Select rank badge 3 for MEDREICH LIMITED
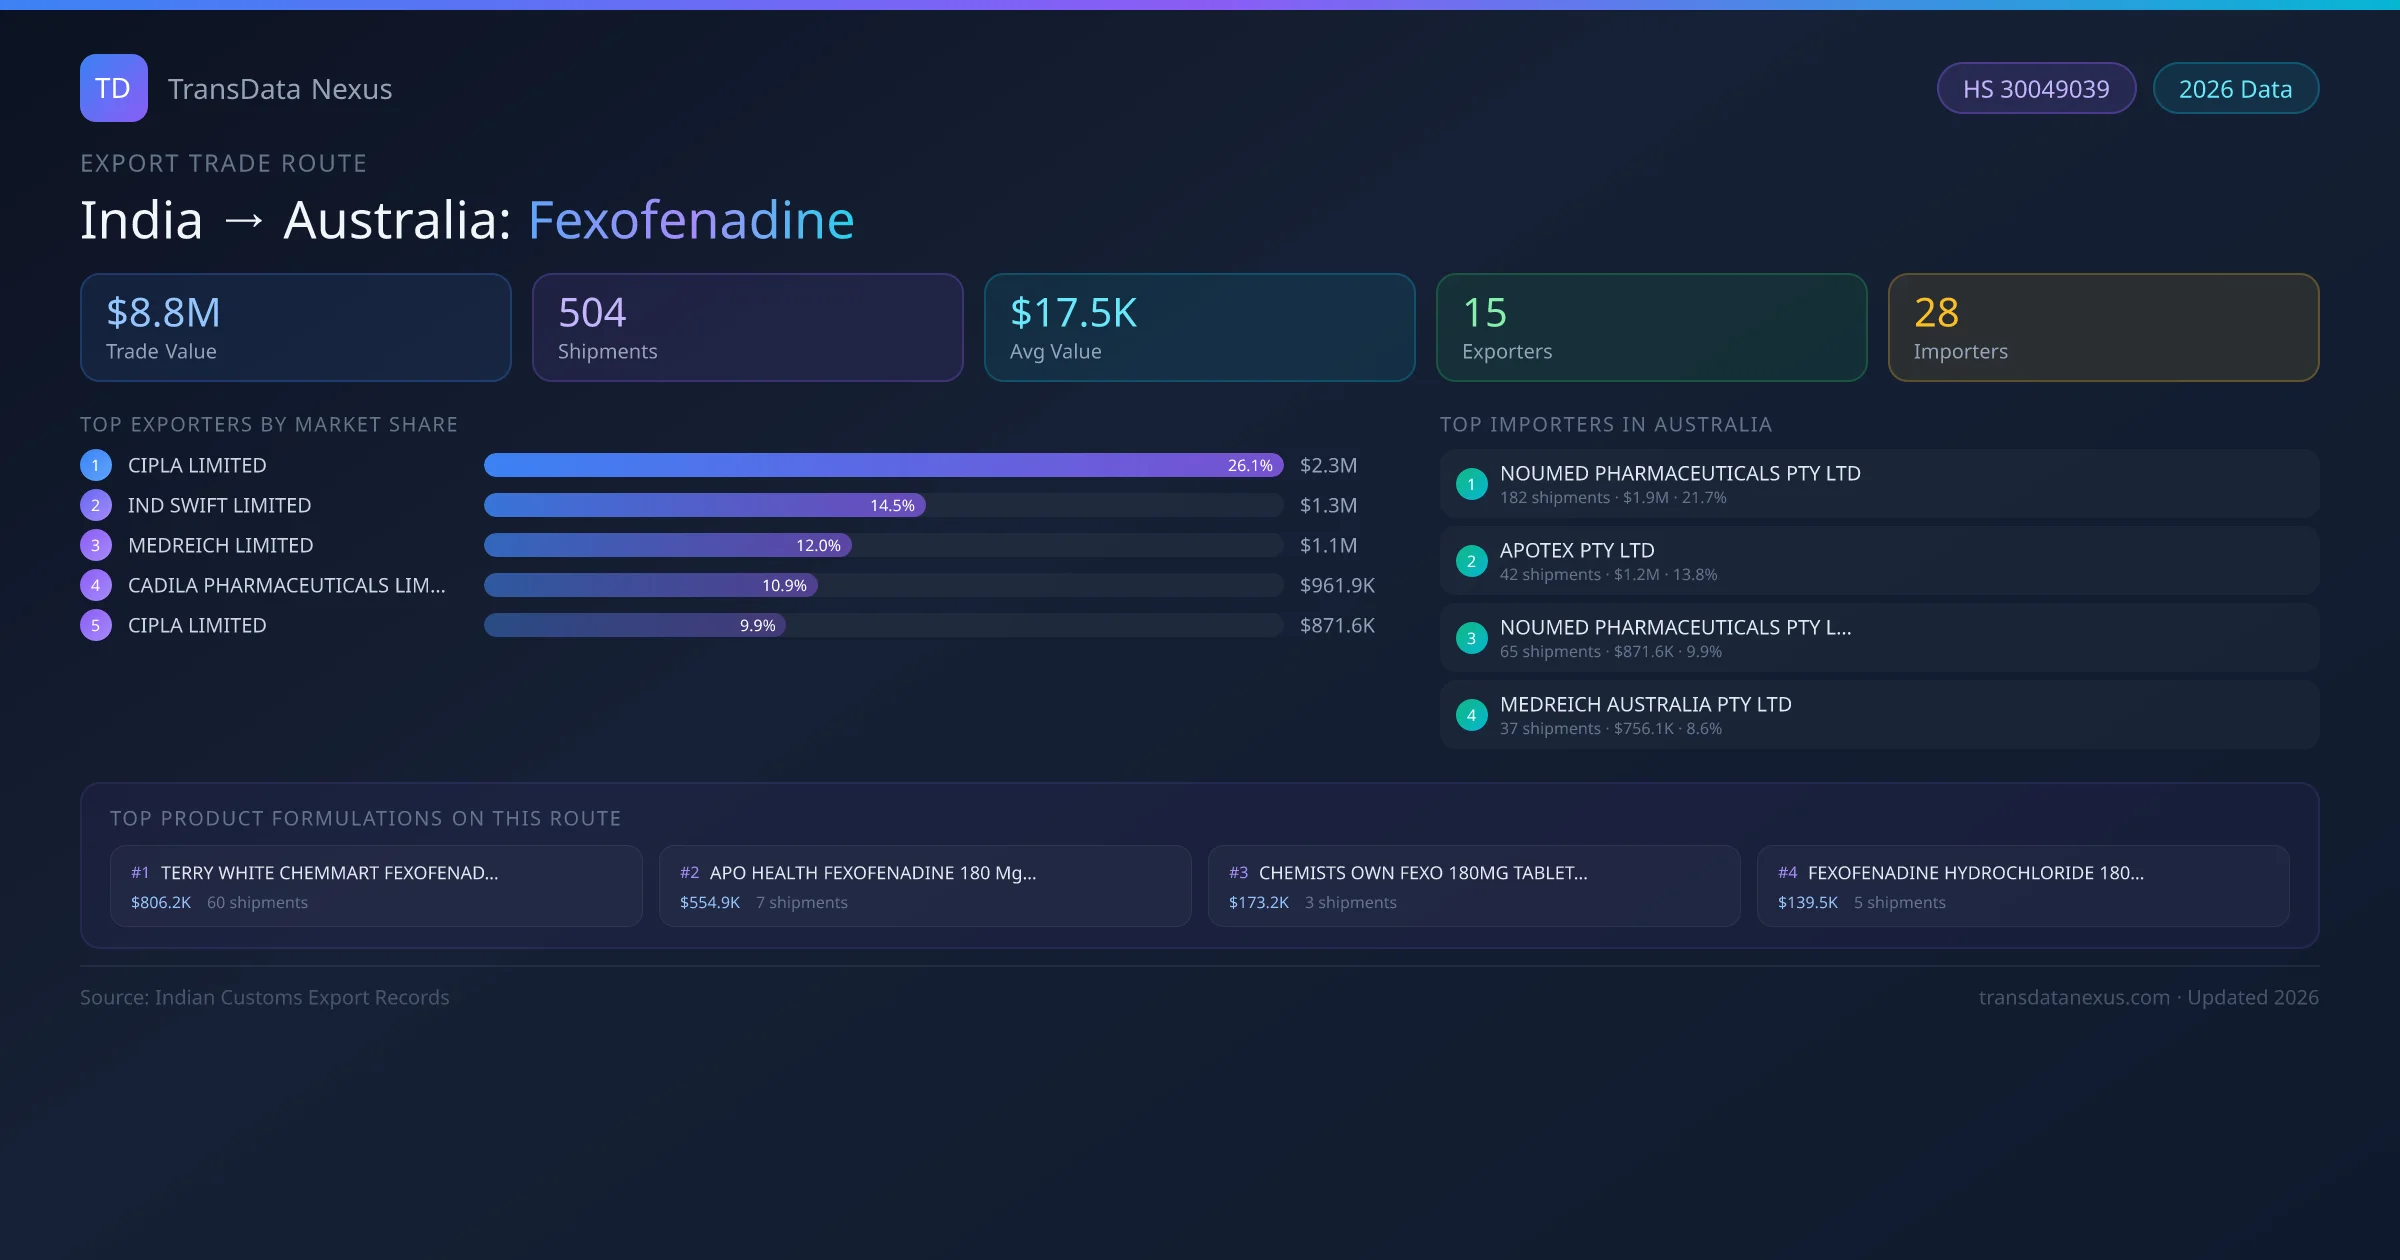Screen dimensions: 2400x1260 coord(95,544)
